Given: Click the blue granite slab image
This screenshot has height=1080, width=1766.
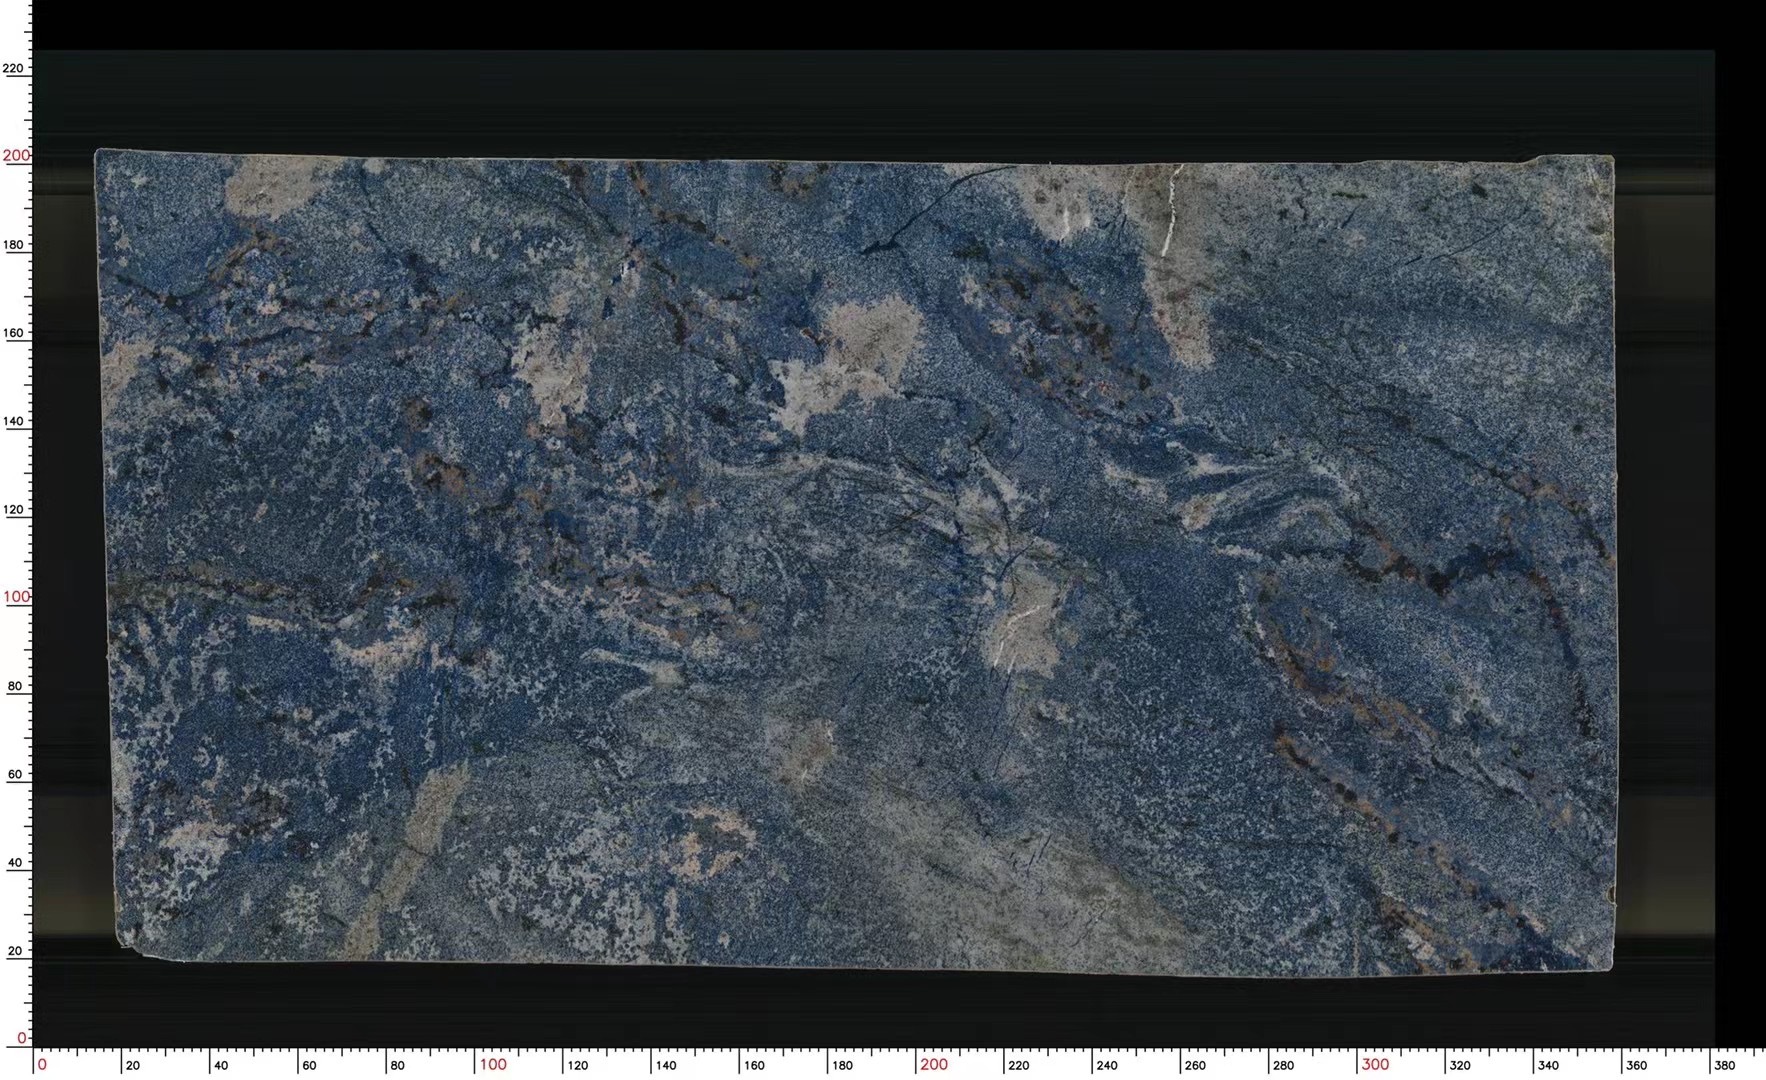Looking at the screenshot, I should coord(856,562).
